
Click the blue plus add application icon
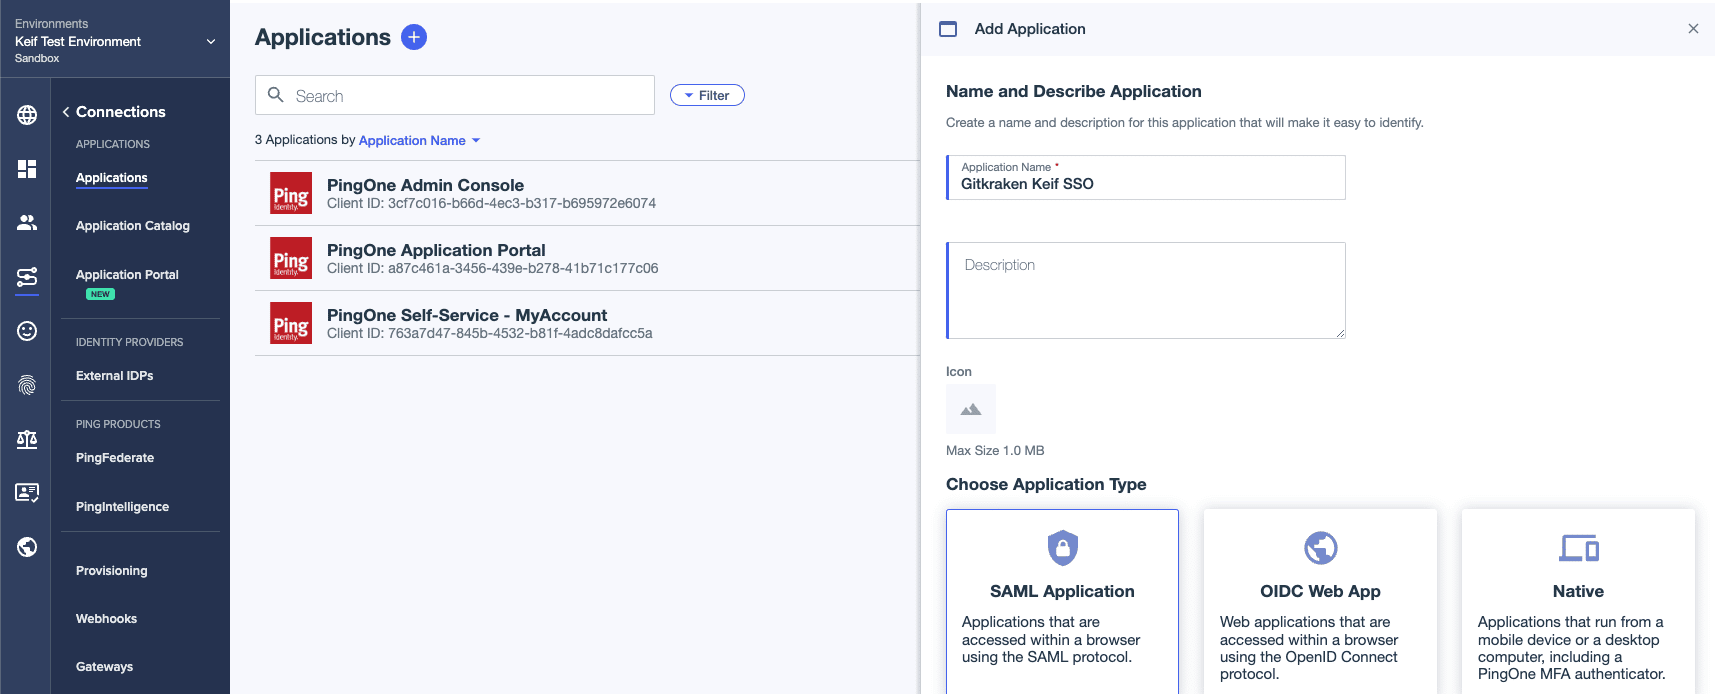pos(414,37)
